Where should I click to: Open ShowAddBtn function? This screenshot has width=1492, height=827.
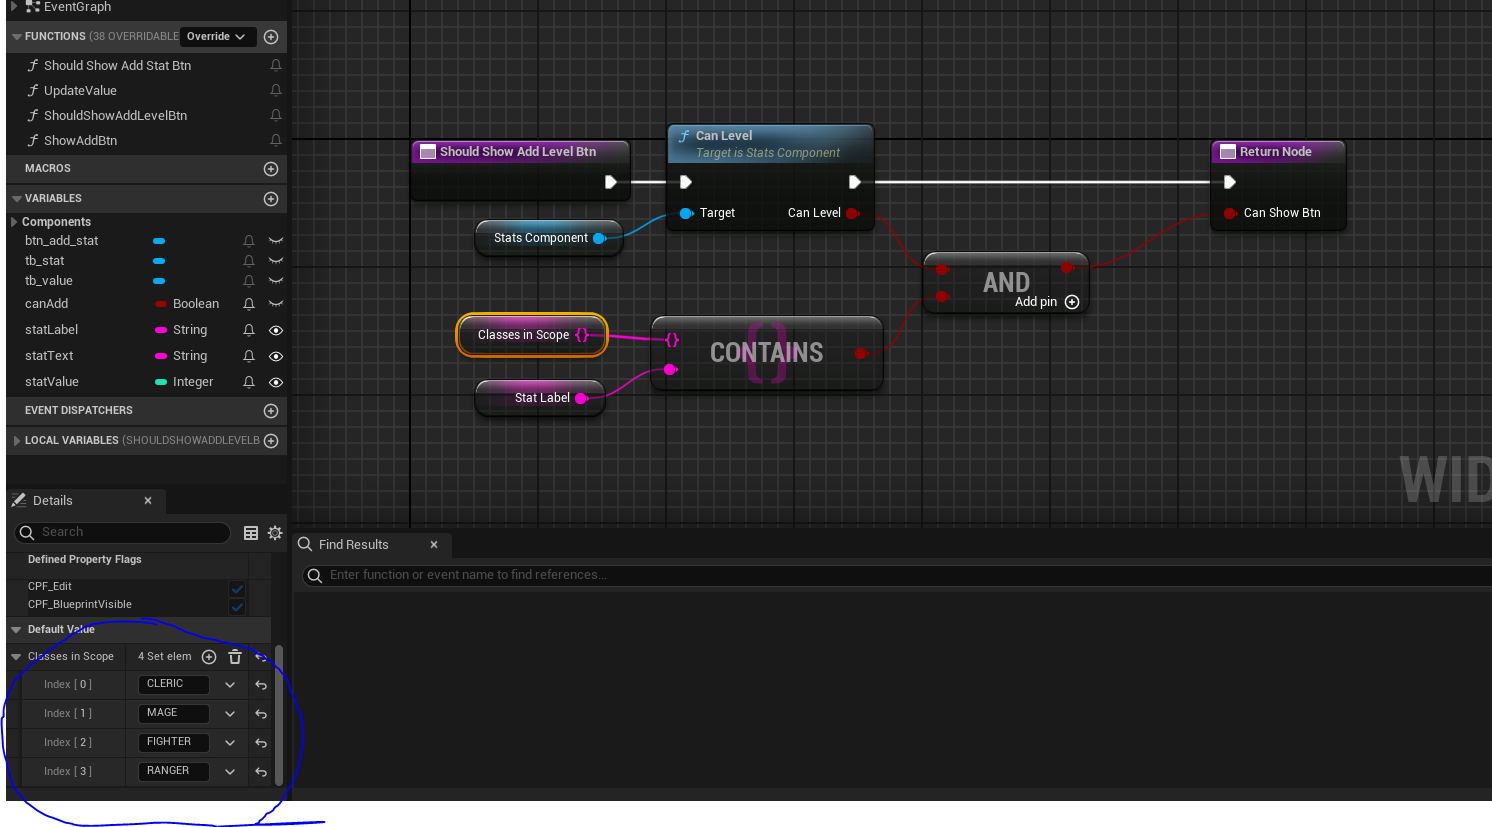[x=80, y=141]
